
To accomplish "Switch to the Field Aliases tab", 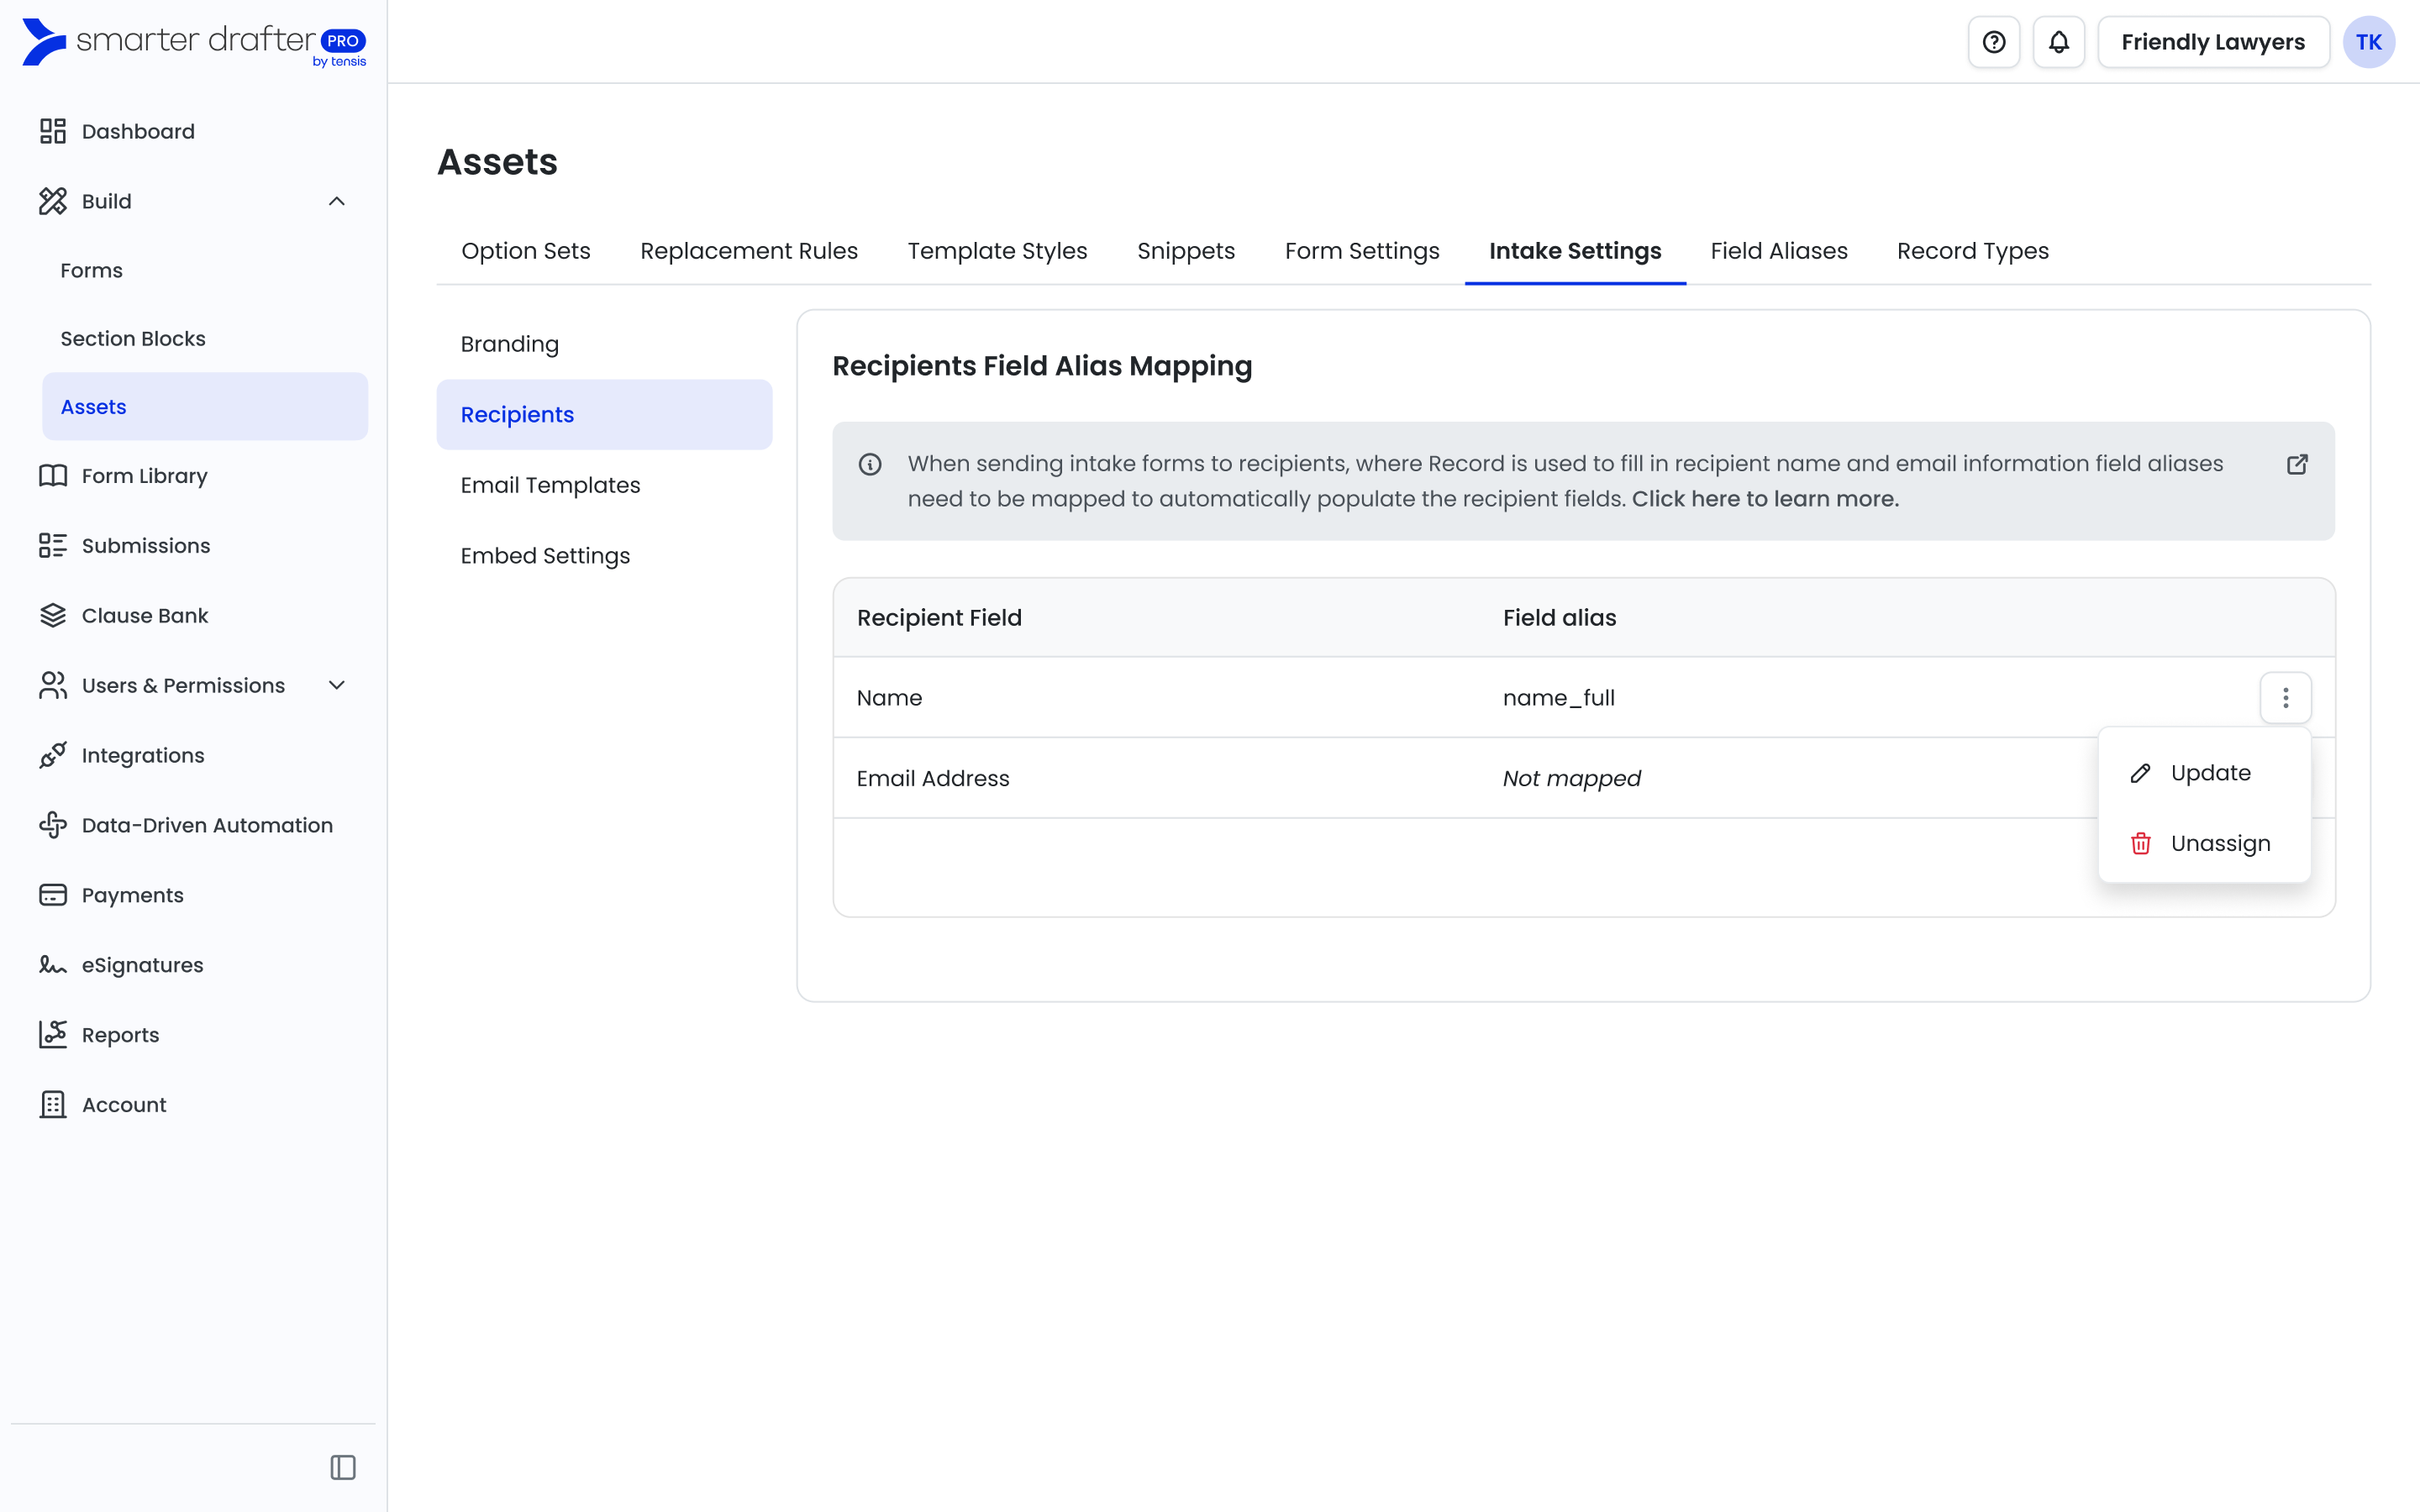I will tap(1778, 251).
